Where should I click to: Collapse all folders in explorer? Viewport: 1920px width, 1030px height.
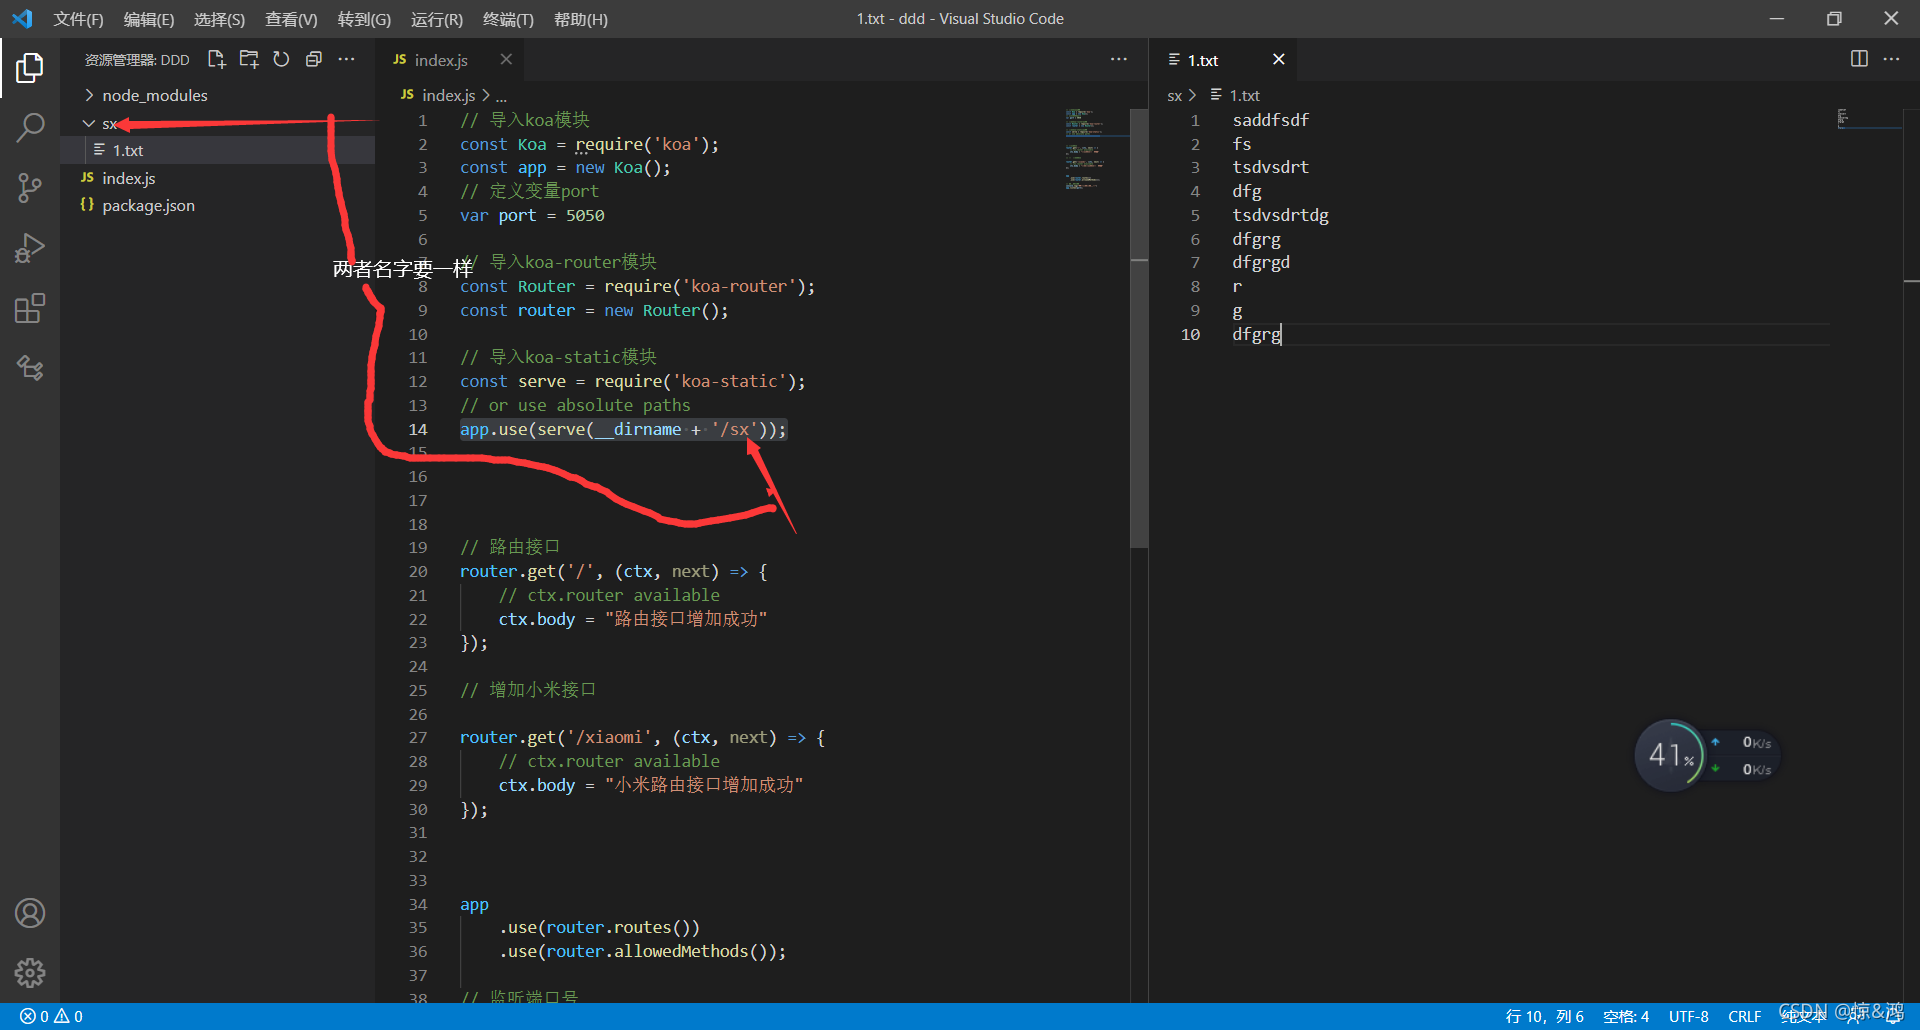314,60
